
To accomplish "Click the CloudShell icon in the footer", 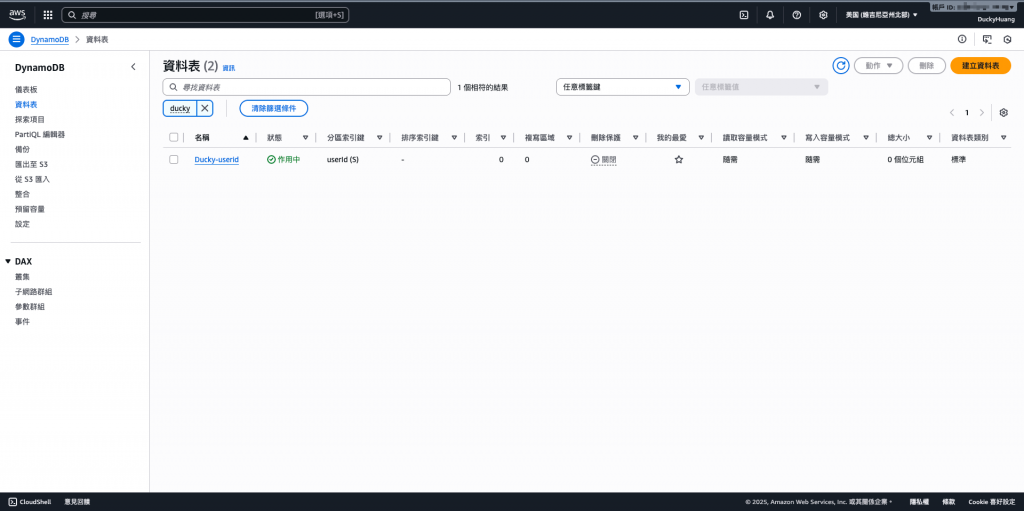I will 13,502.
